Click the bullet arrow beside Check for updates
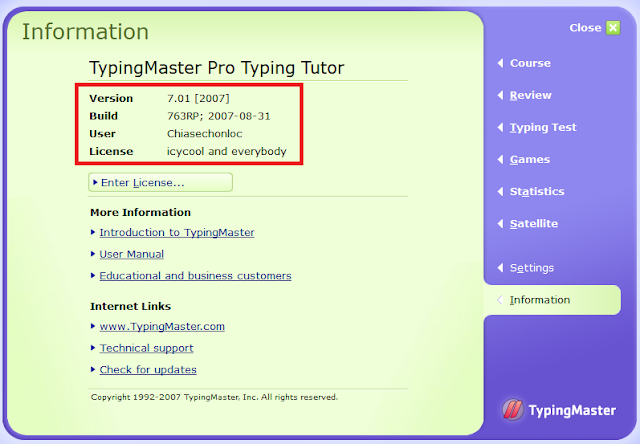 click(93, 370)
